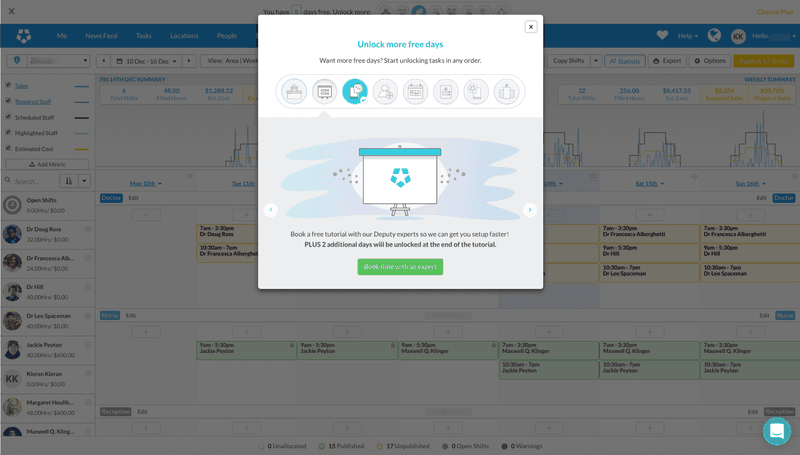The width and height of the screenshot is (800, 455).
Task: Open the People menu
Action: click(227, 36)
